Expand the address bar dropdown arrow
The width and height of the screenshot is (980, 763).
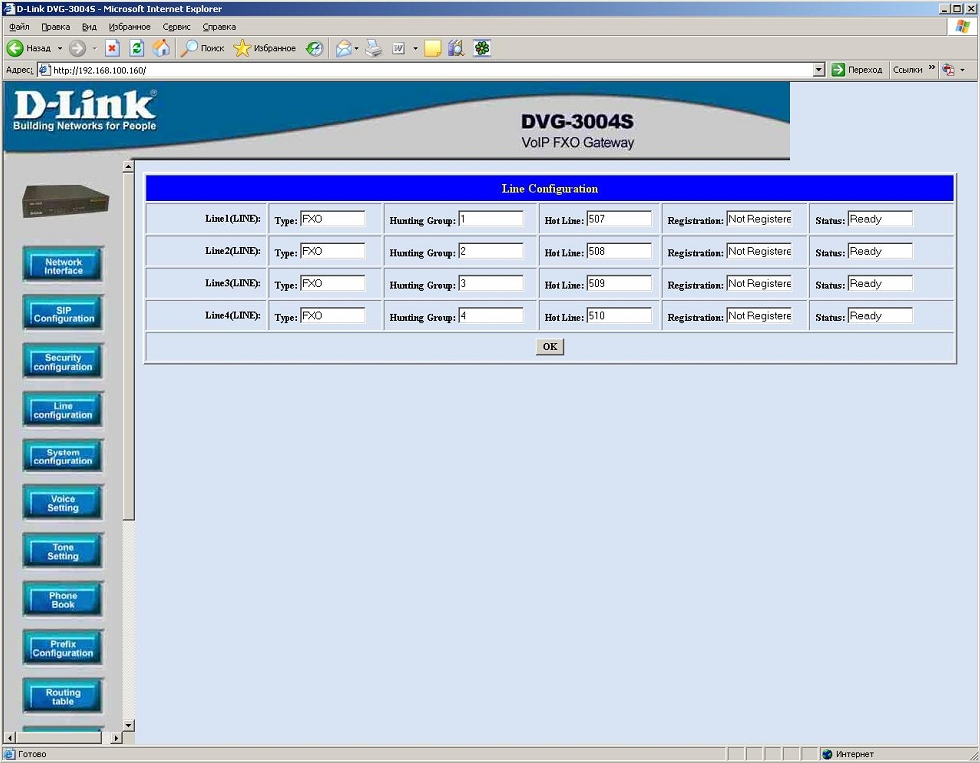[819, 70]
